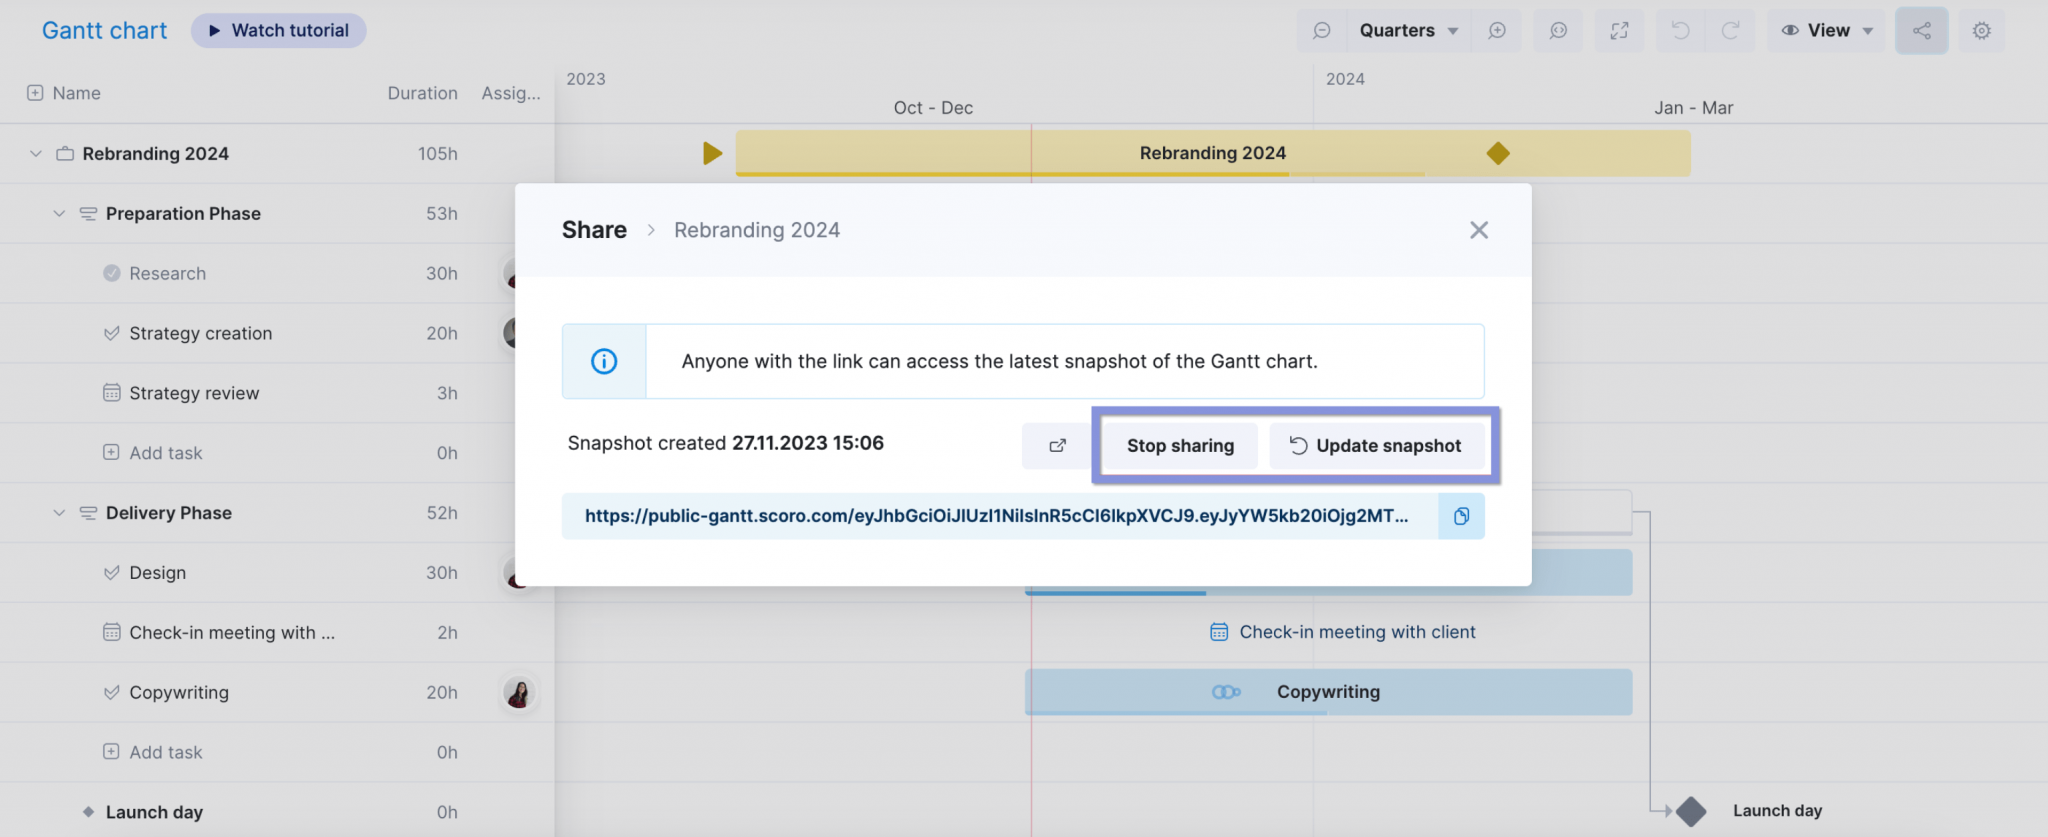Open snapshot in new tab icon
Image resolution: width=2048 pixels, height=837 pixels.
[1057, 446]
